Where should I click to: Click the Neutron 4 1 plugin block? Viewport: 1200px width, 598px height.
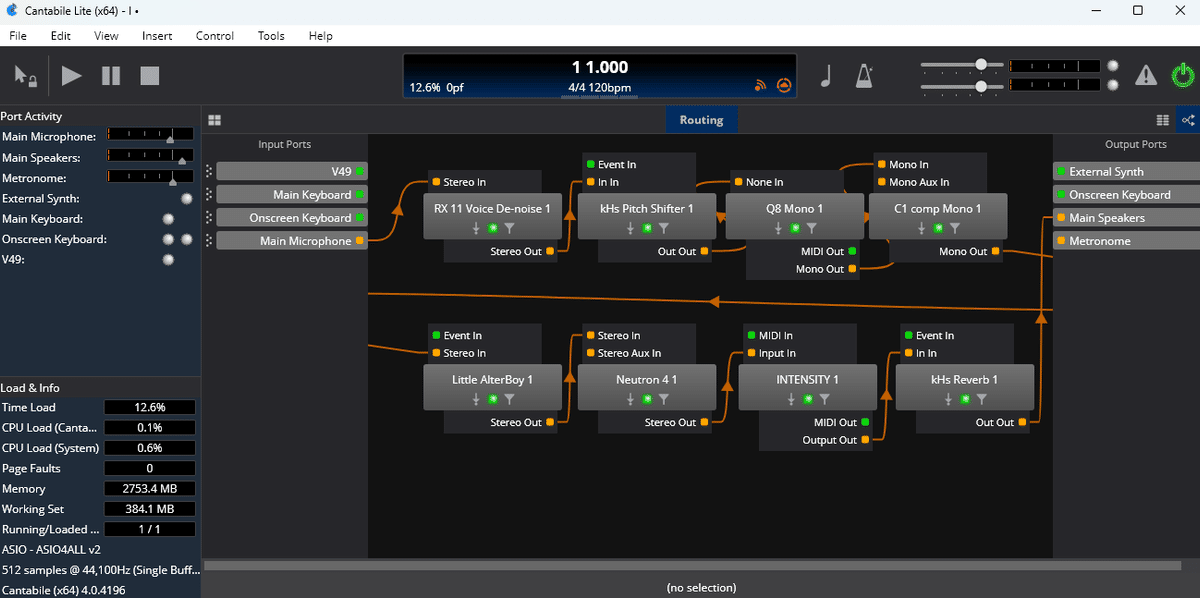tap(647, 388)
